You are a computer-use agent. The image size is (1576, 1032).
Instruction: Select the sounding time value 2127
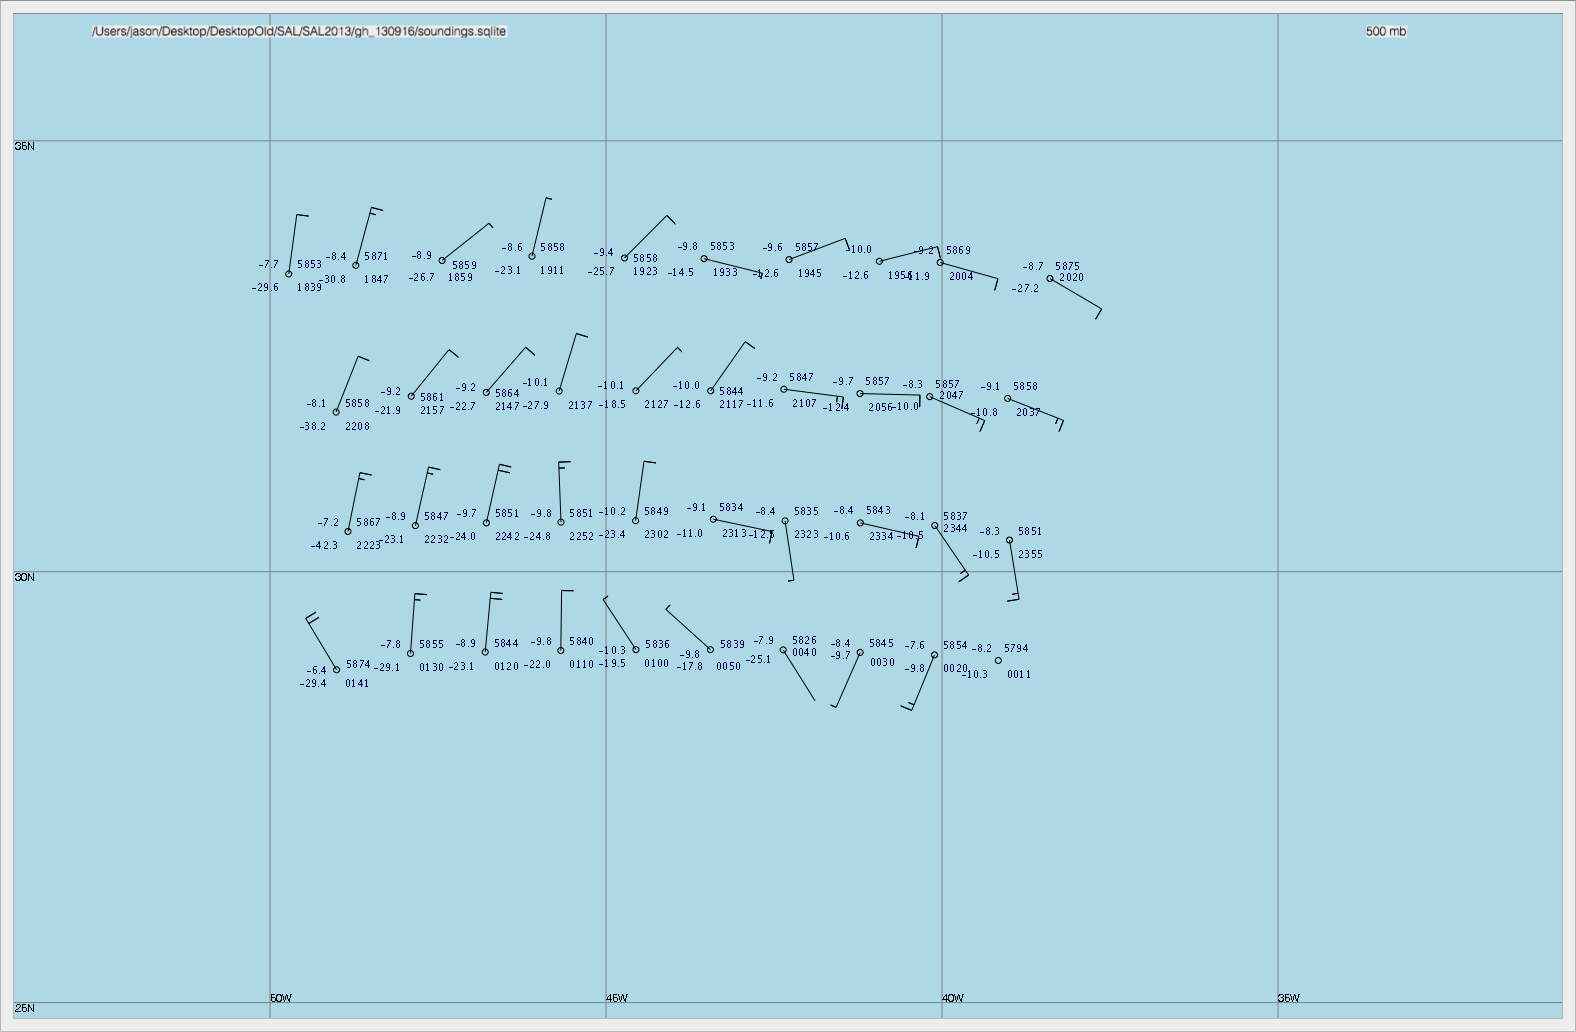[656, 405]
